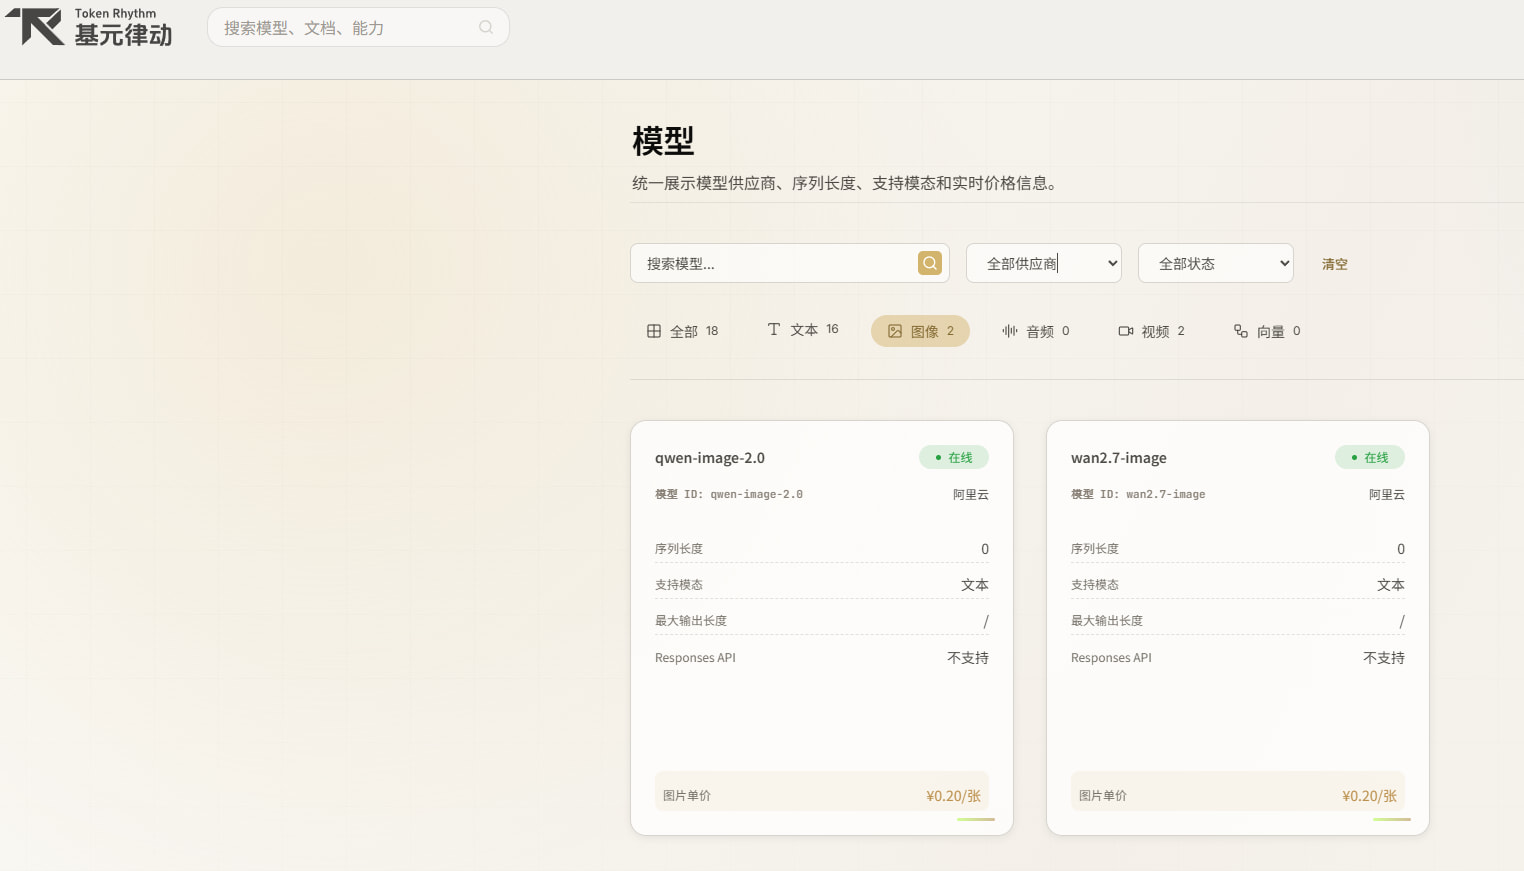The width and height of the screenshot is (1524, 871).
Task: Select the 图像 2 tab
Action: pos(920,331)
